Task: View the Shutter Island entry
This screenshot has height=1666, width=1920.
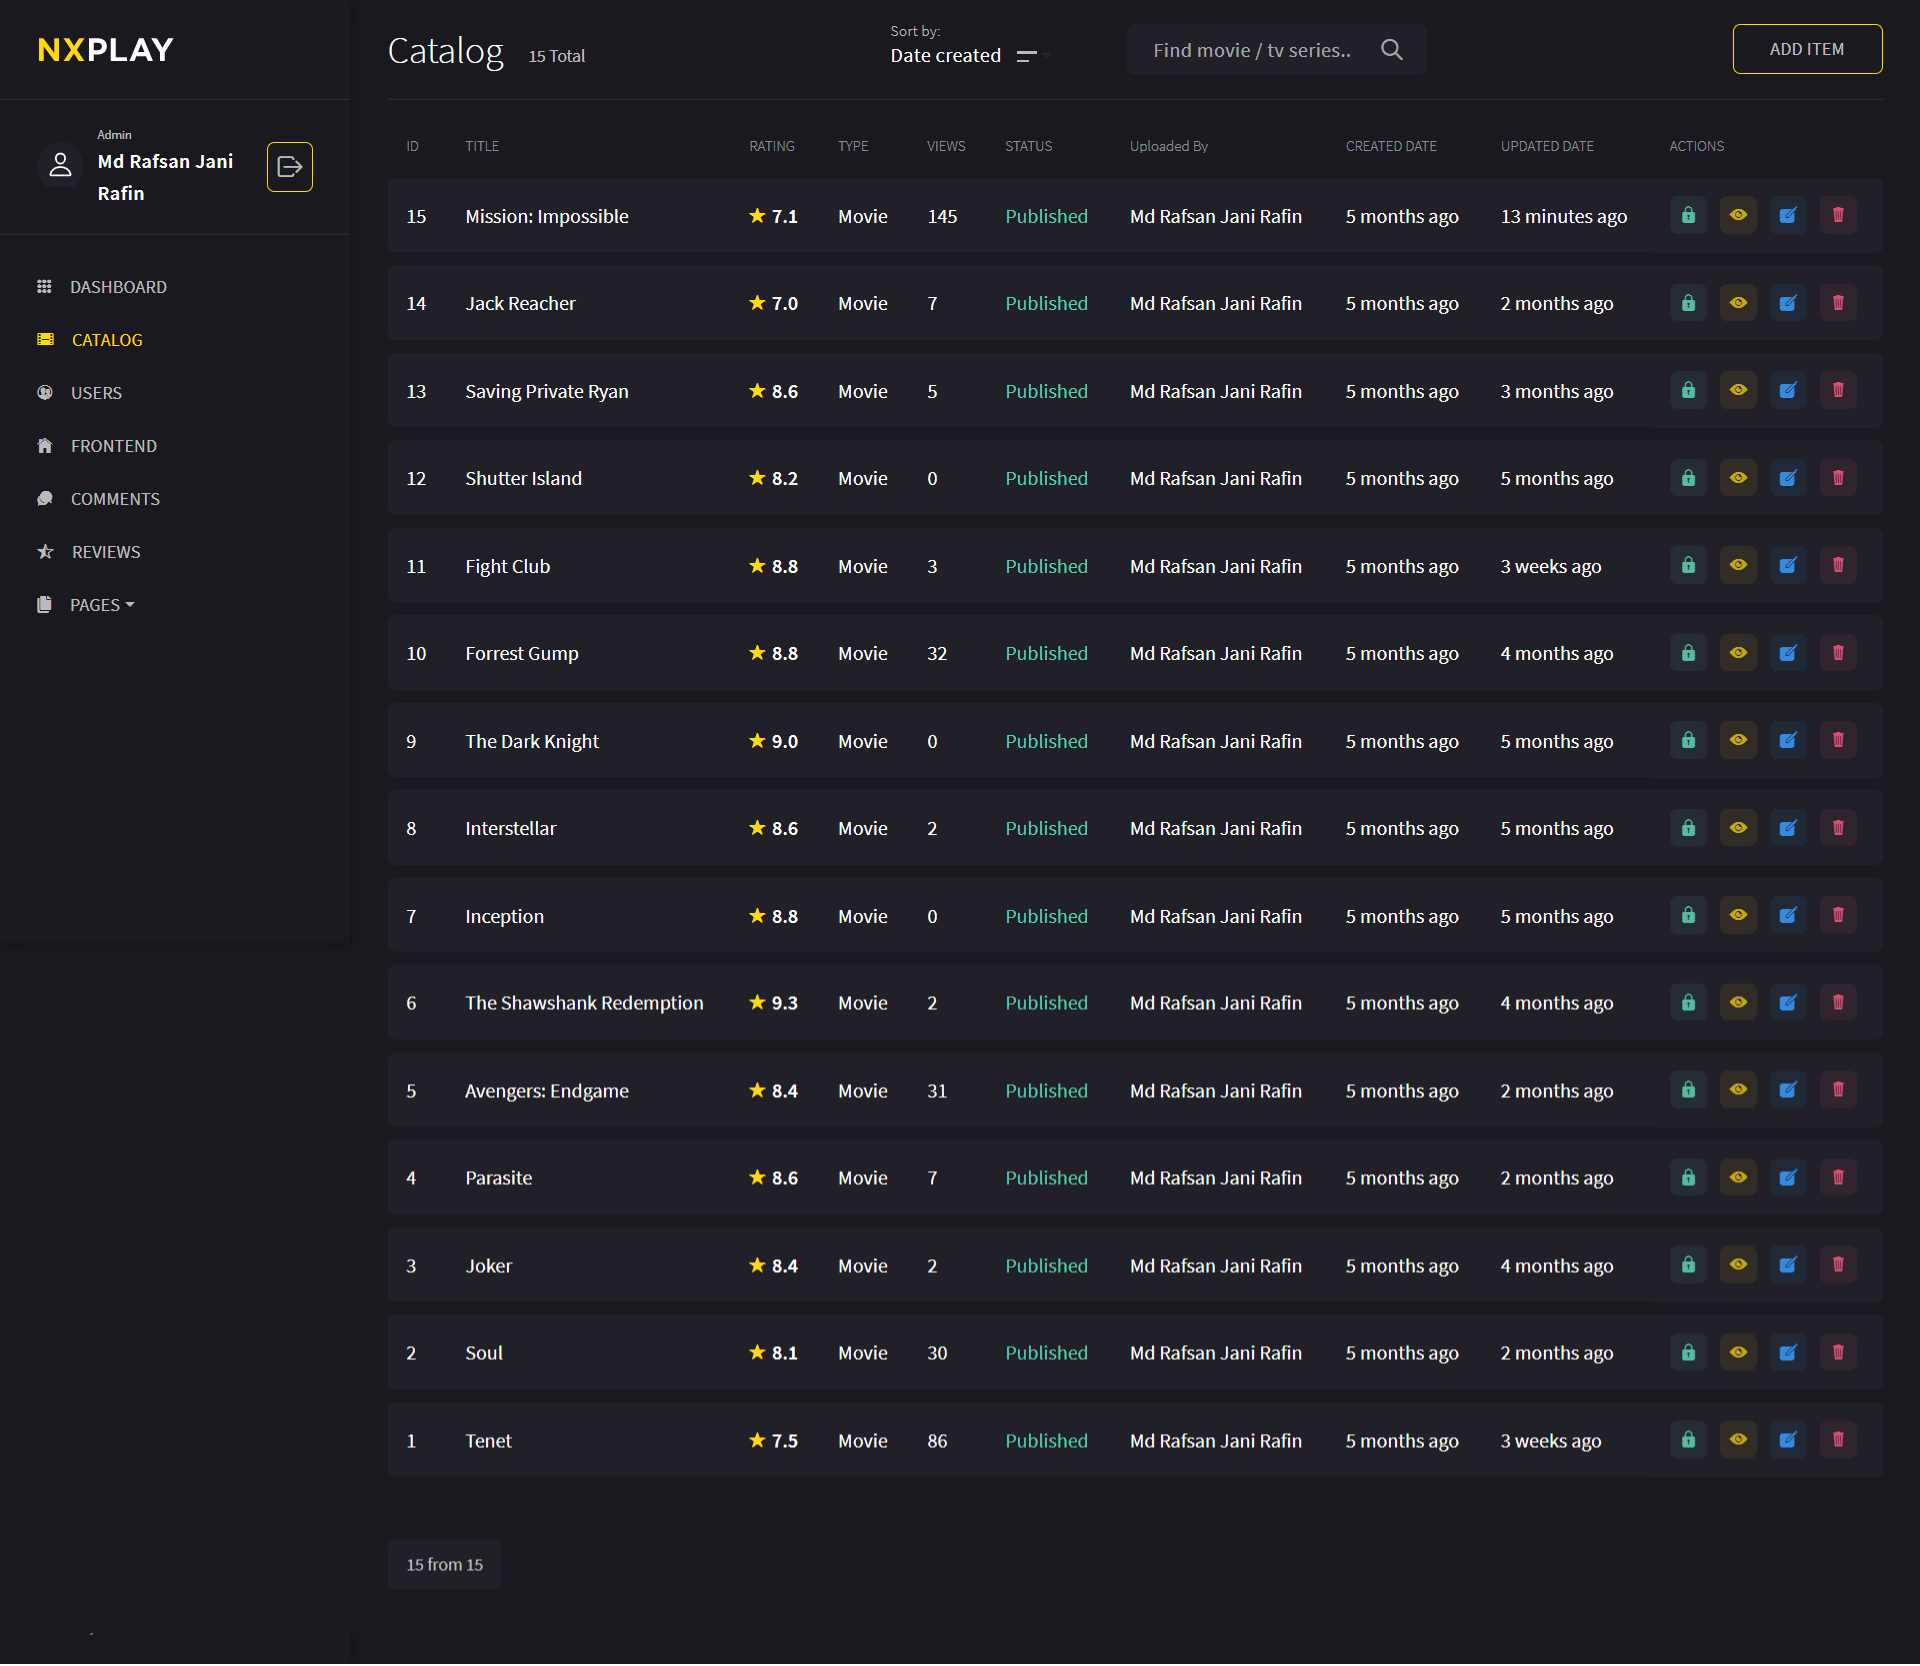Action: [x=1738, y=478]
